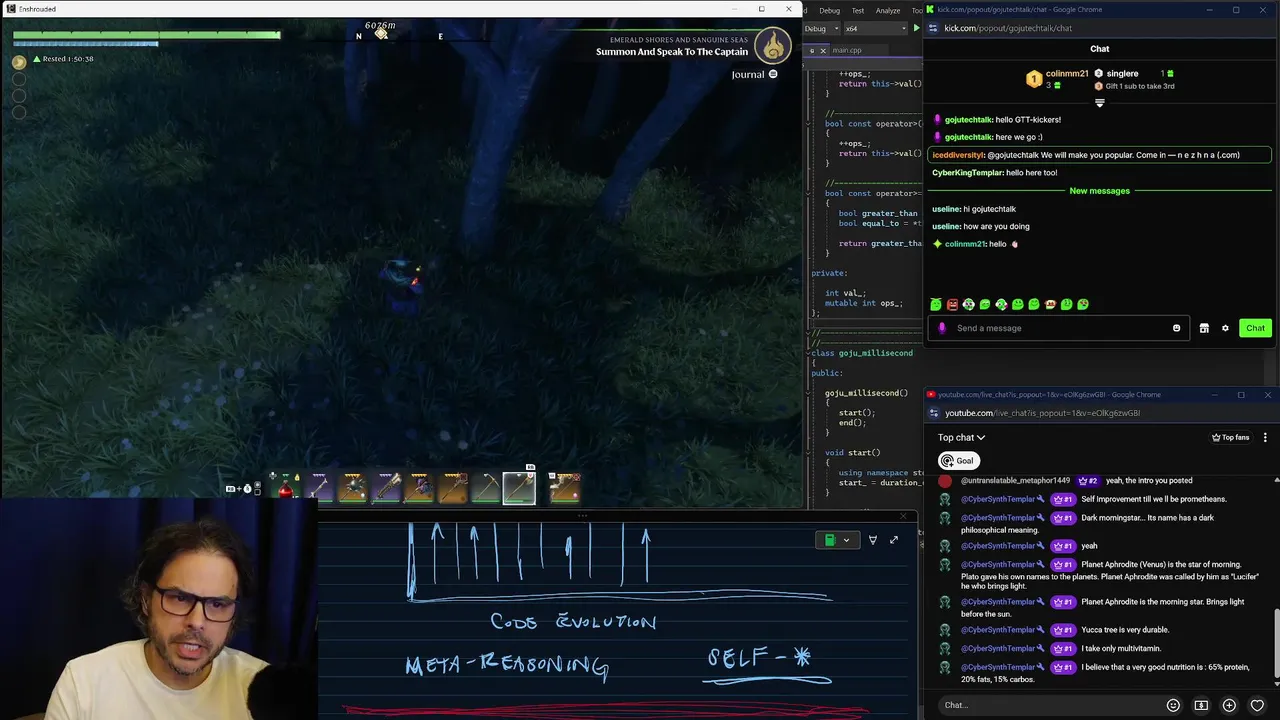Click username CyberKingTemplar in Kick chat

(x=967, y=173)
